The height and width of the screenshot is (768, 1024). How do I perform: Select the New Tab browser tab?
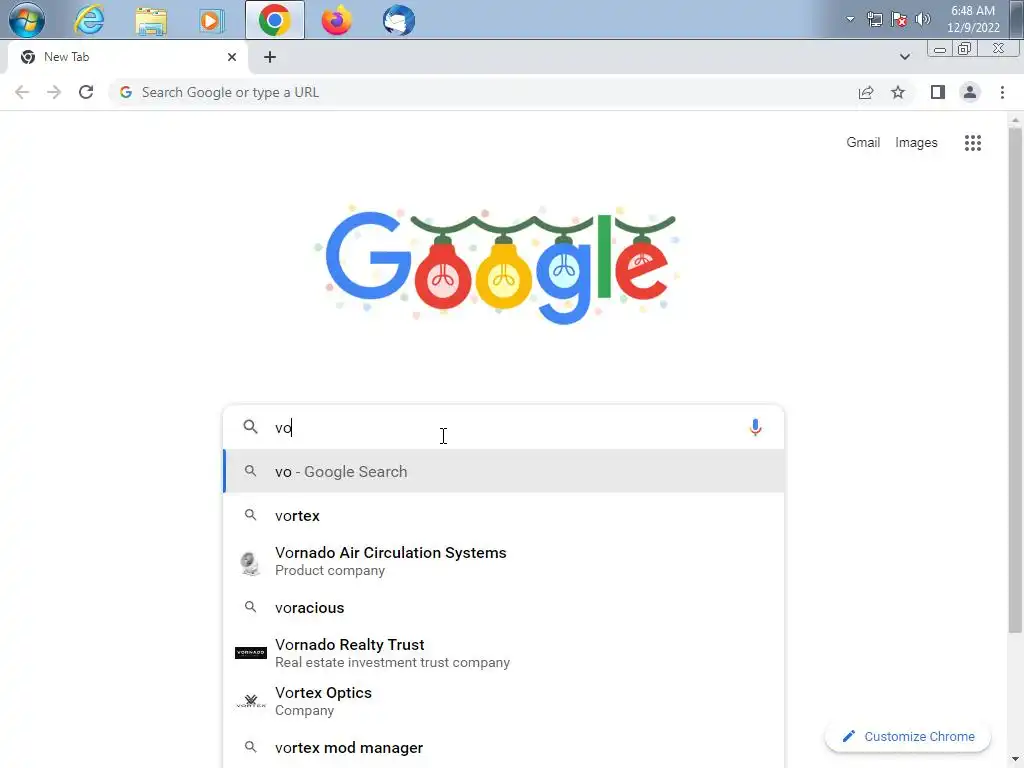point(128,57)
